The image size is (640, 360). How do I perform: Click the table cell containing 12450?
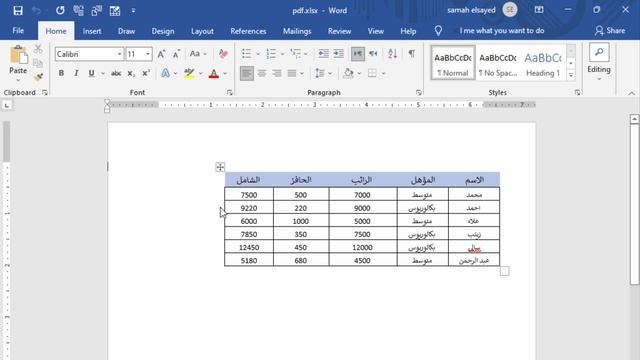pos(249,247)
